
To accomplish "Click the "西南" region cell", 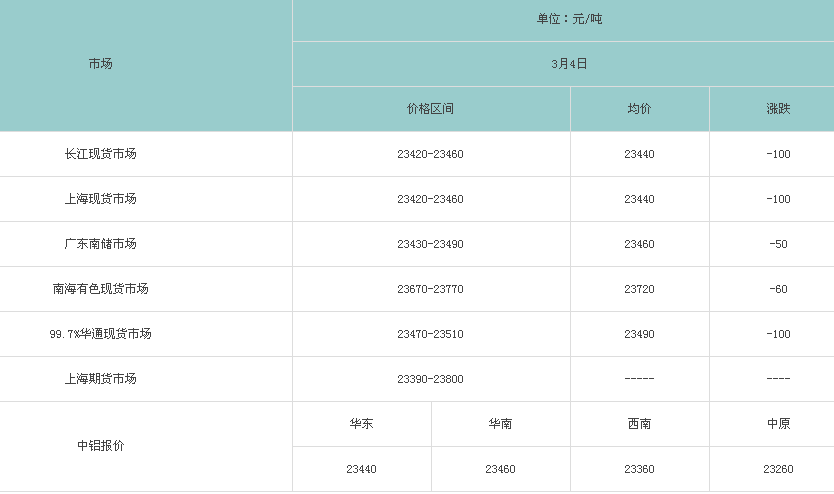I will coord(639,424).
